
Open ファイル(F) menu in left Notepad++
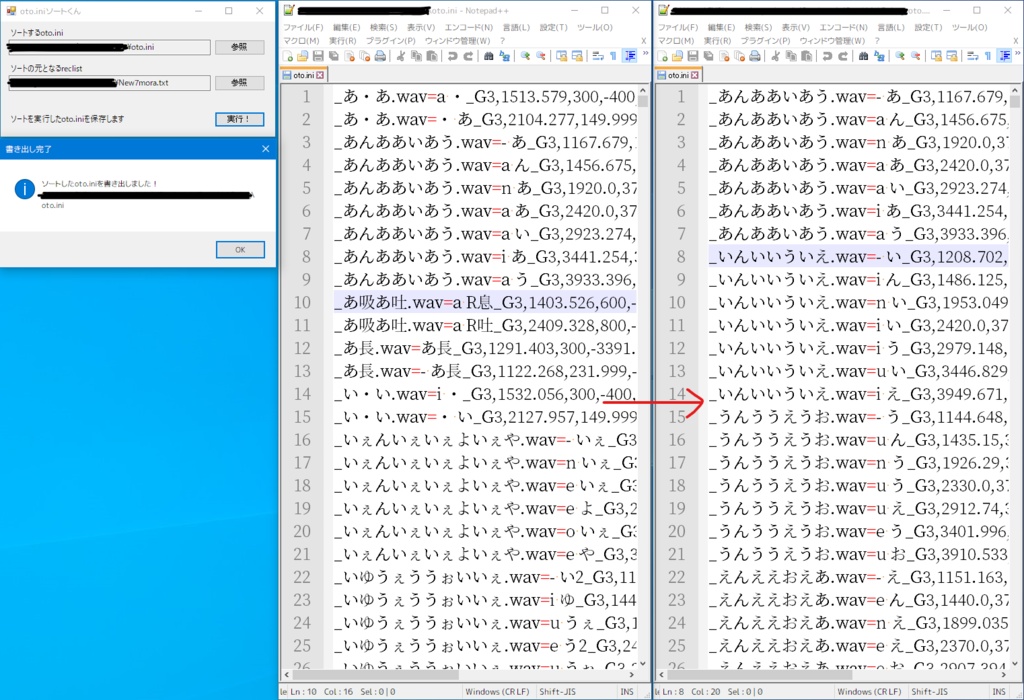tap(303, 27)
